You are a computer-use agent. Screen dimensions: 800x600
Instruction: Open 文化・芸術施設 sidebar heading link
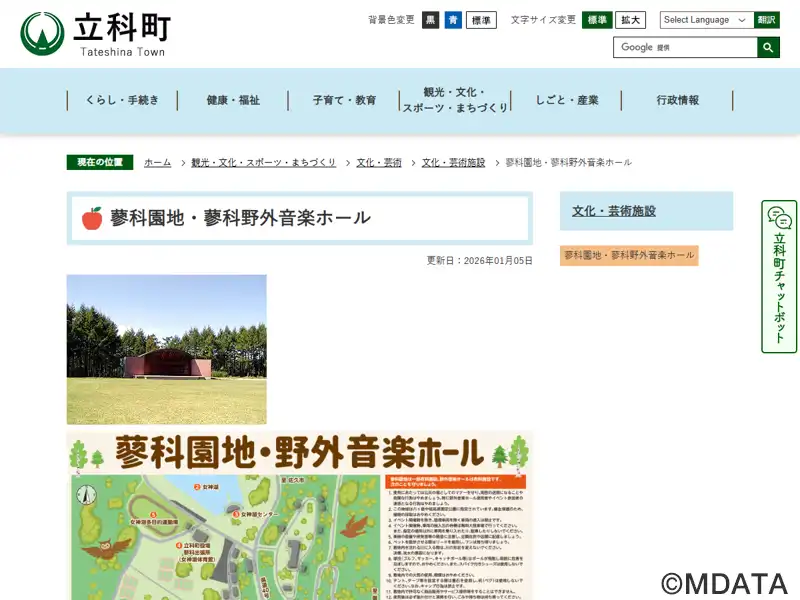point(614,211)
